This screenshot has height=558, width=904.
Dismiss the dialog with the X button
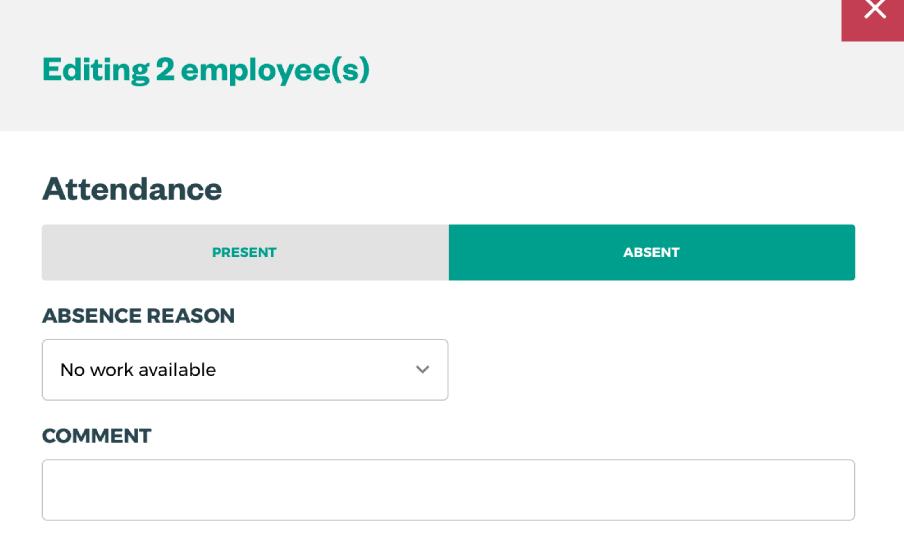(874, 12)
